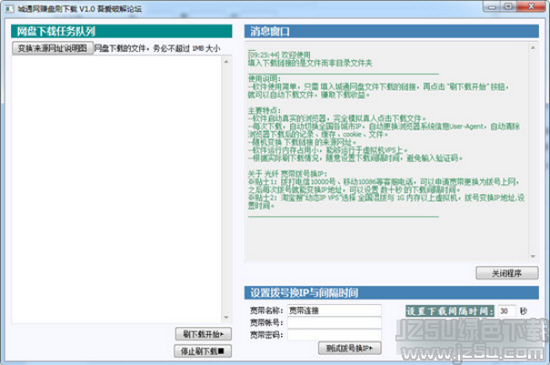Image resolution: width=550 pixels, height=365 pixels.
Task: Click the 设置下载间隔时间 label
Action: [450, 311]
